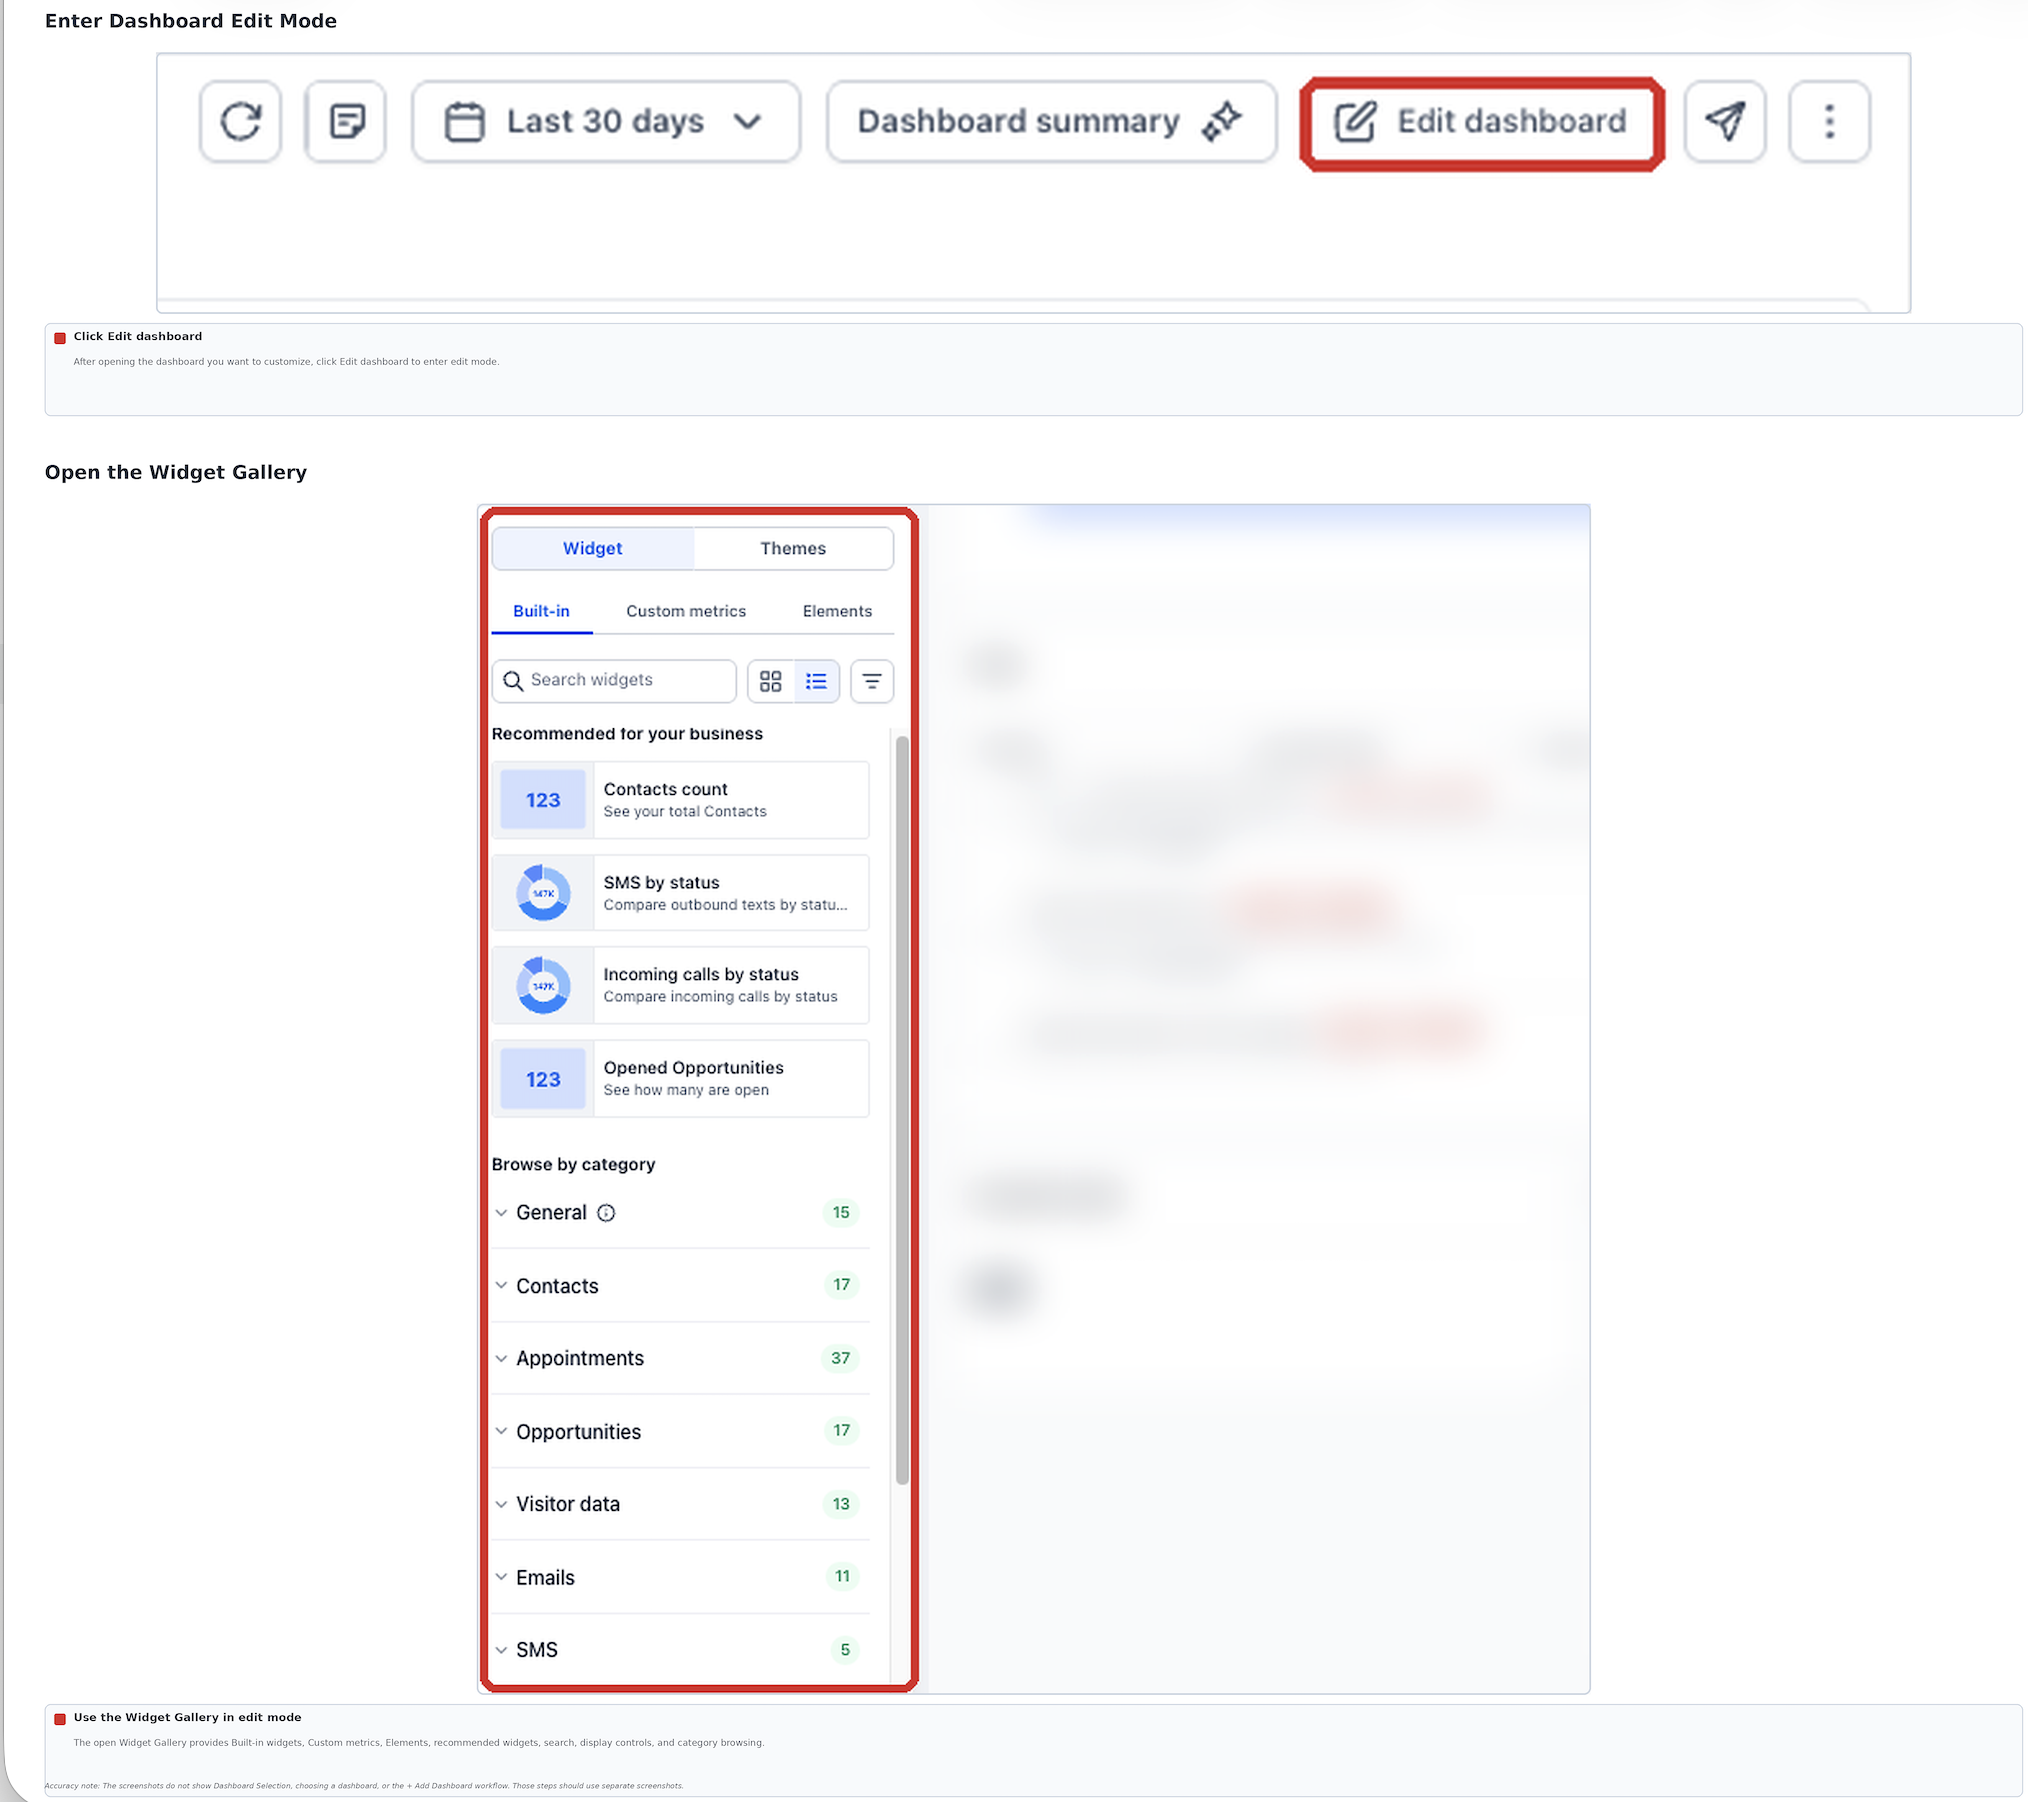Screen dimensions: 2028x1802
Task: Switch to the Widget tab
Action: (x=593, y=548)
